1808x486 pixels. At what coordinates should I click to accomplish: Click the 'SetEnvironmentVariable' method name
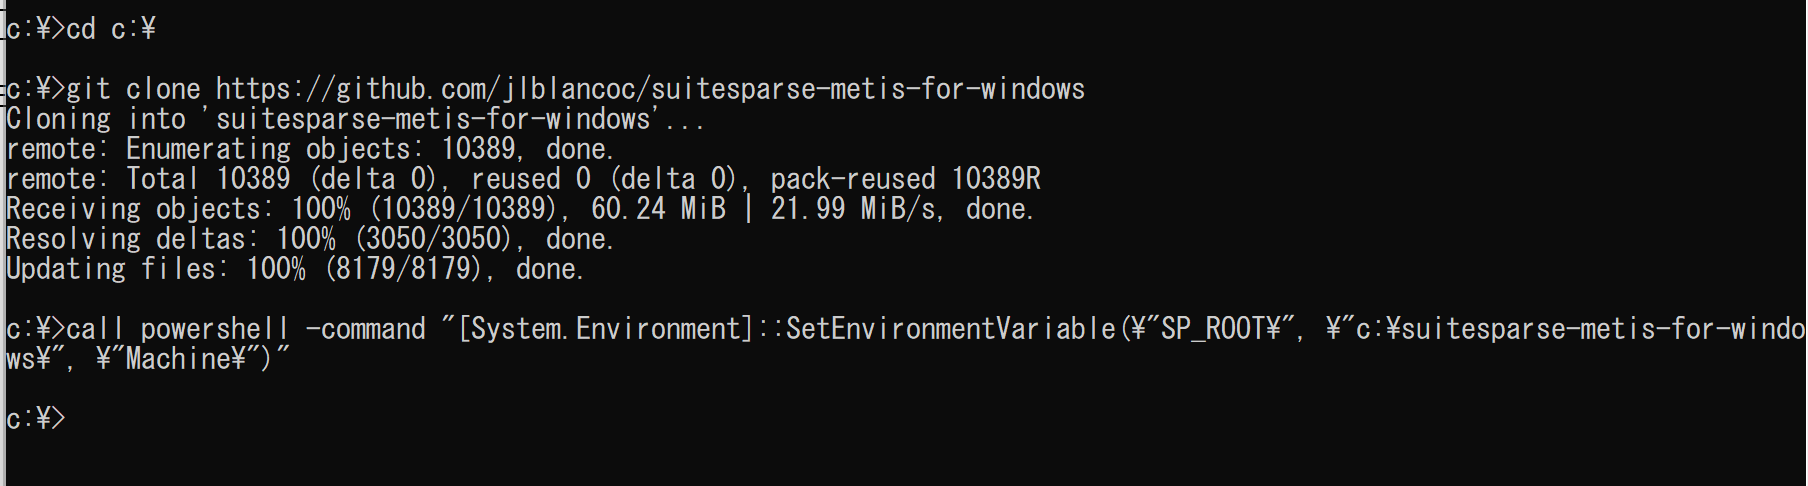[x=950, y=329]
